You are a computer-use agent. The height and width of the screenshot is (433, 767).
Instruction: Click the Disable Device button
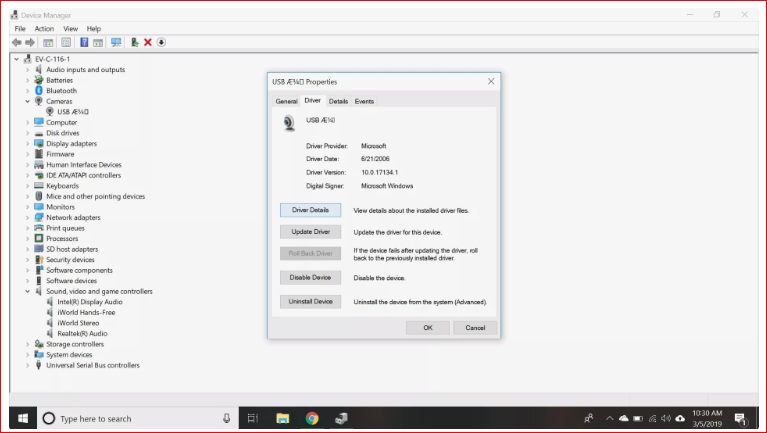(311, 277)
